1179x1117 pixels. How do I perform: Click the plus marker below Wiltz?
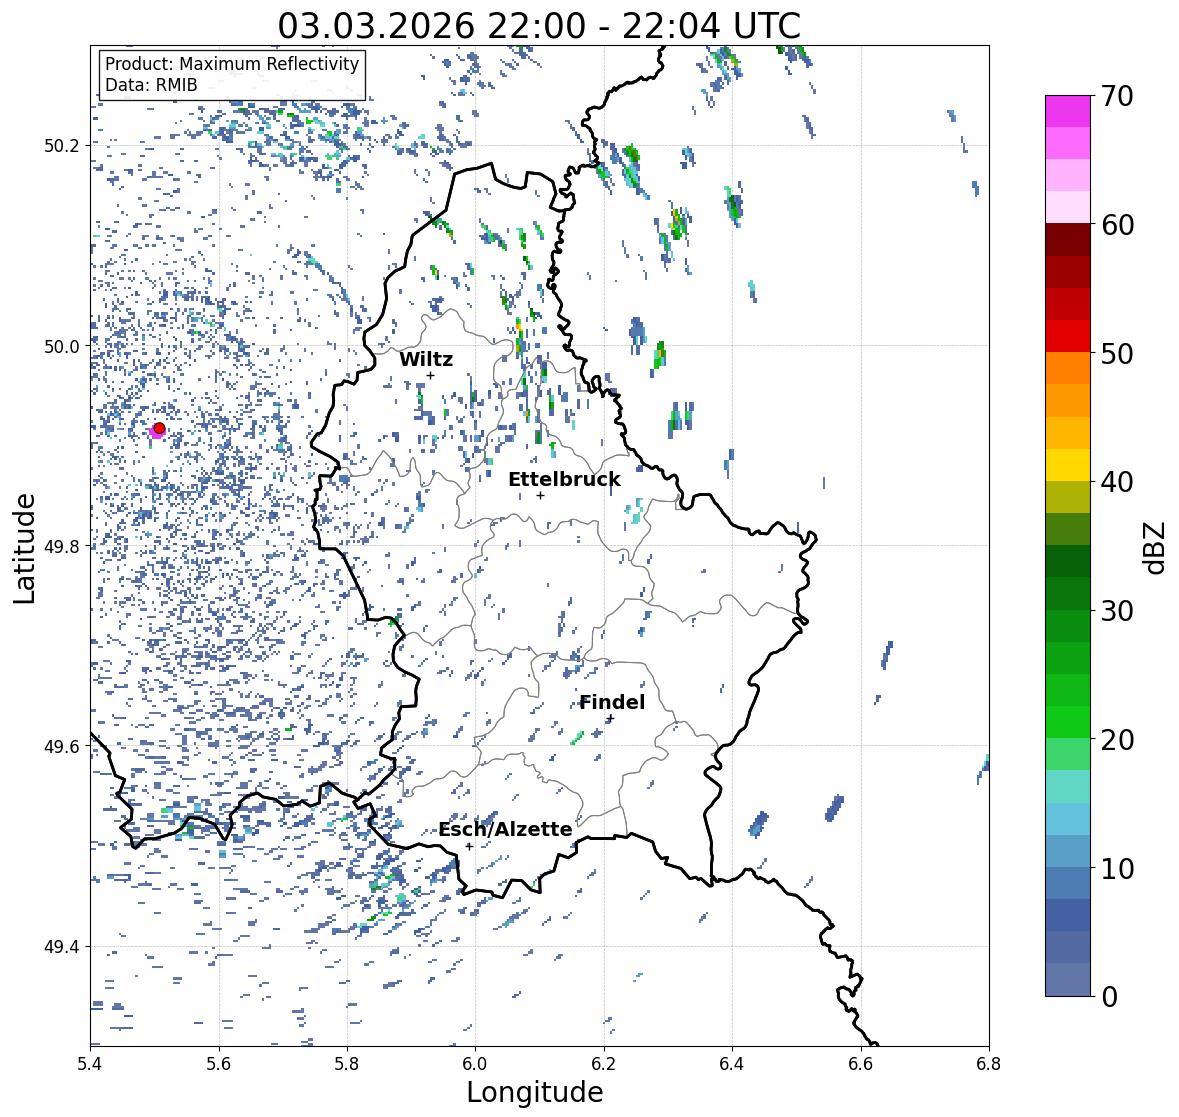[430, 375]
